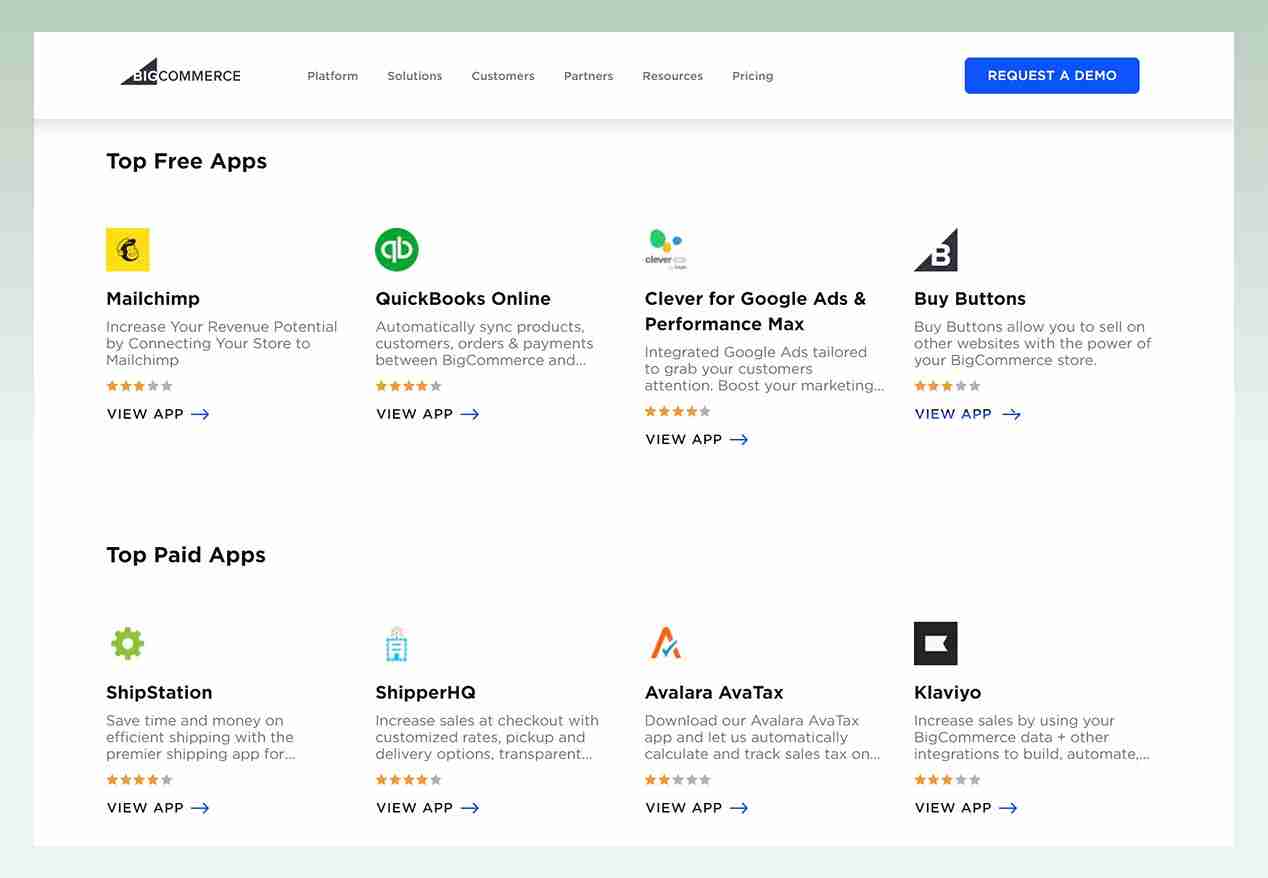
Task: Open the Solutions menu
Action: tap(415, 76)
